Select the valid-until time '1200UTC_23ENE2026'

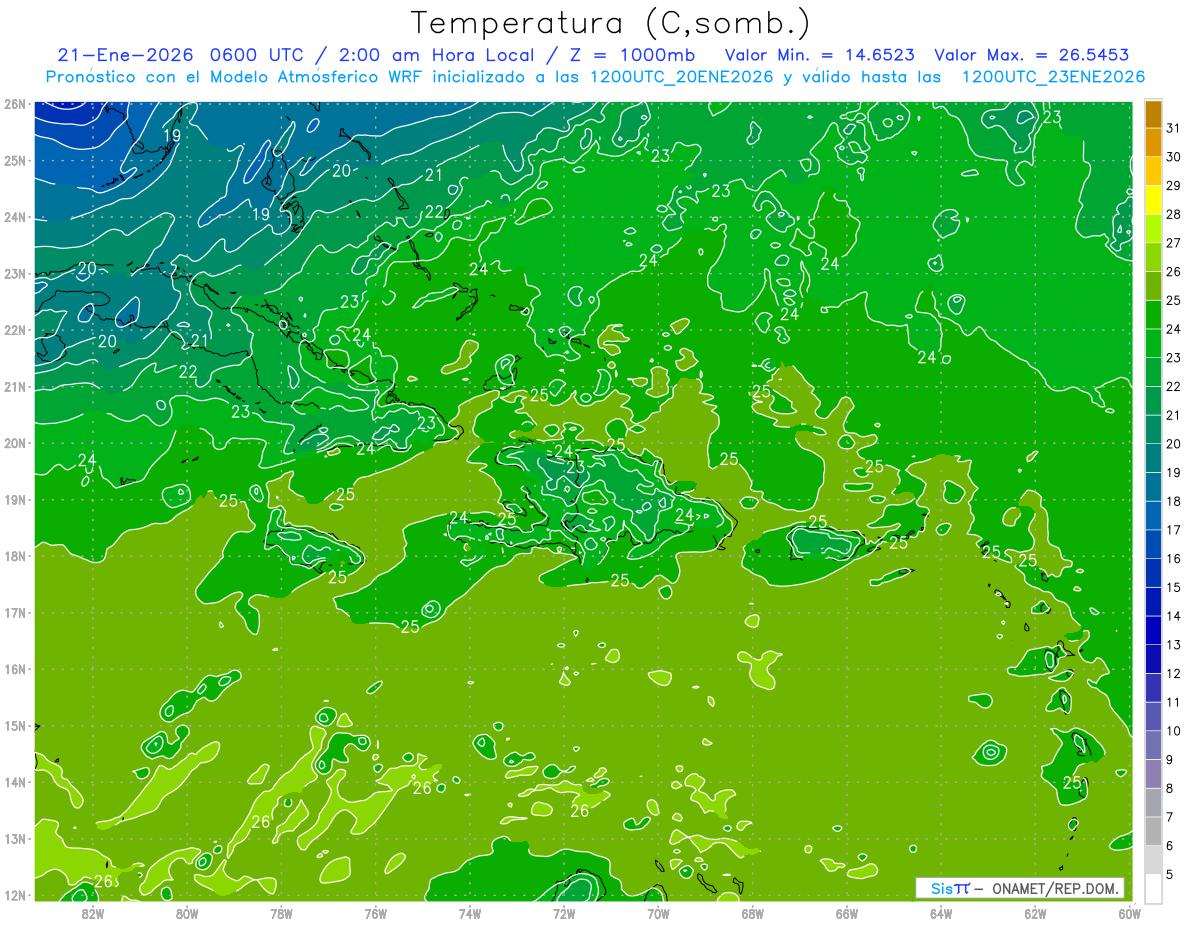[x=1052, y=77]
